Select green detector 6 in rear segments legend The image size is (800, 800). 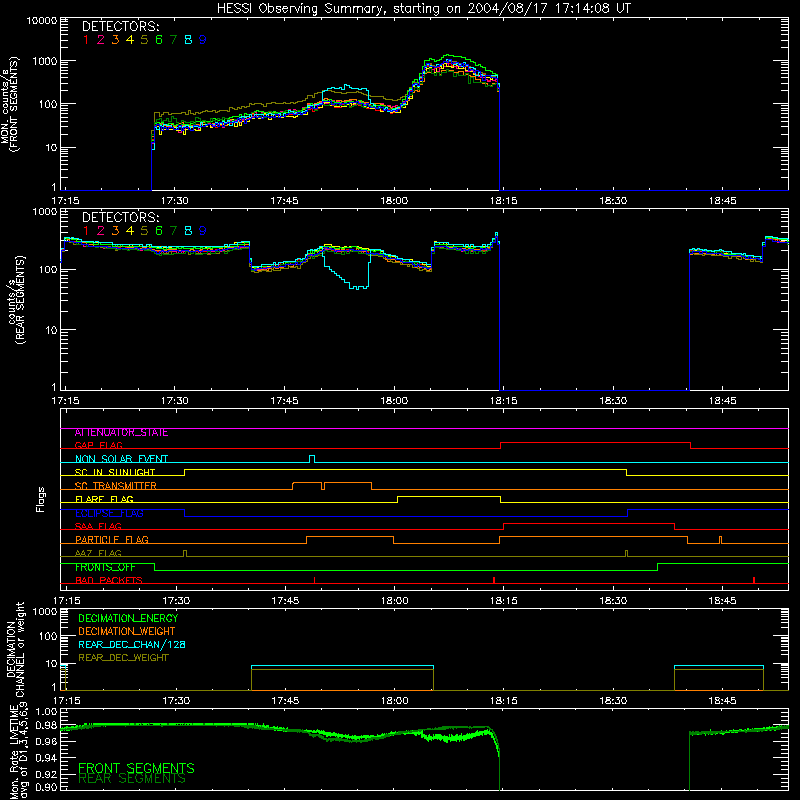pos(159,231)
